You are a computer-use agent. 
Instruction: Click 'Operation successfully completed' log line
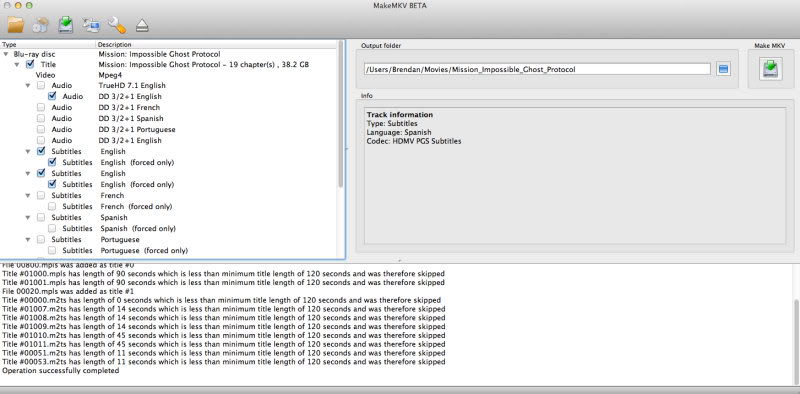coord(61,371)
